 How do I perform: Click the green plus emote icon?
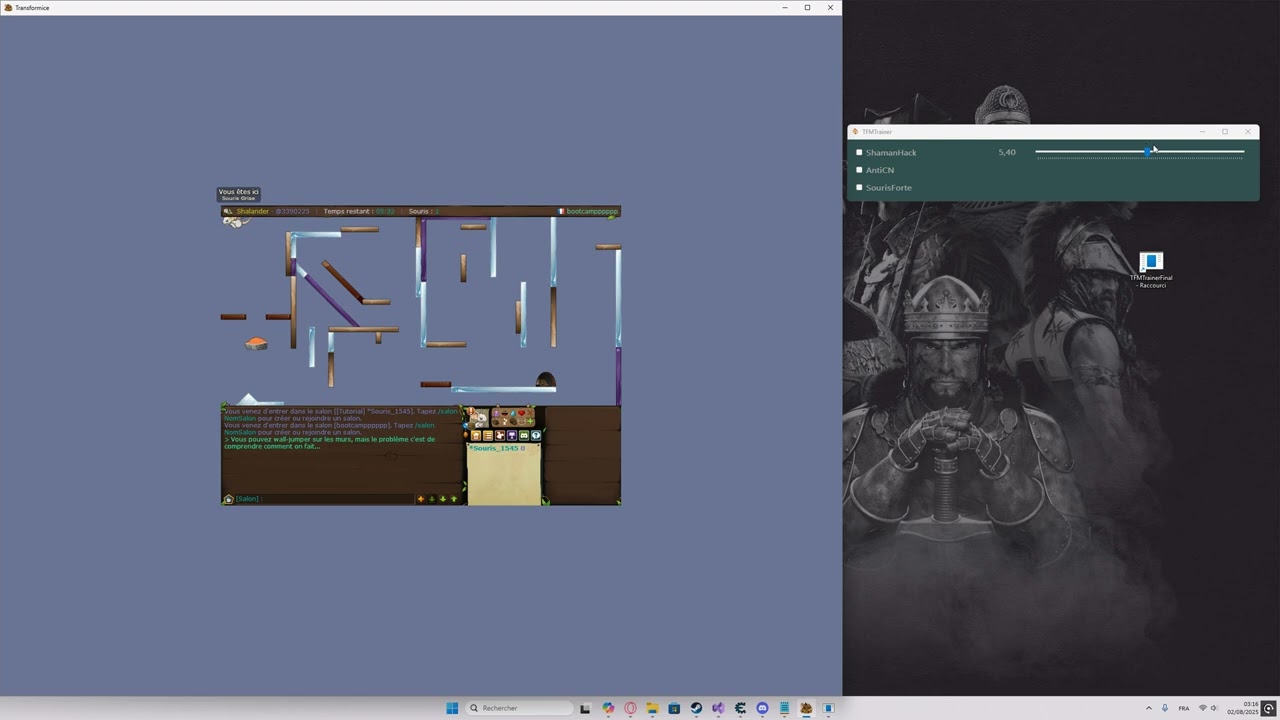click(530, 421)
